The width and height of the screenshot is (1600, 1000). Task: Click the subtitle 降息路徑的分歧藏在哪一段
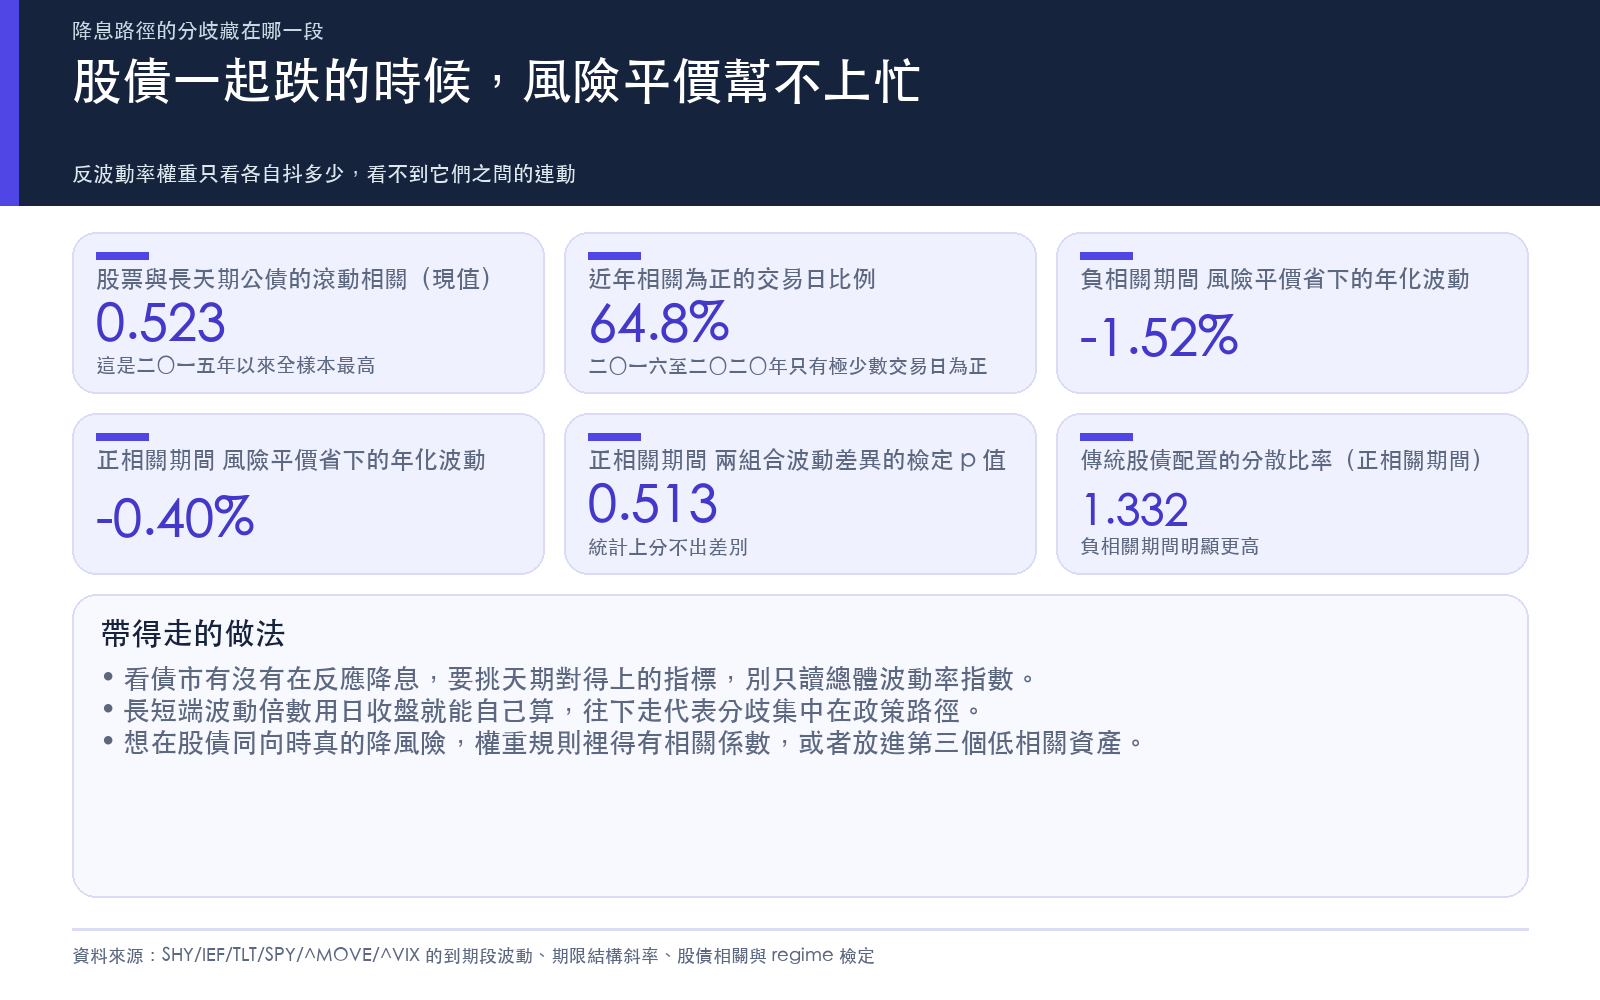point(198,31)
